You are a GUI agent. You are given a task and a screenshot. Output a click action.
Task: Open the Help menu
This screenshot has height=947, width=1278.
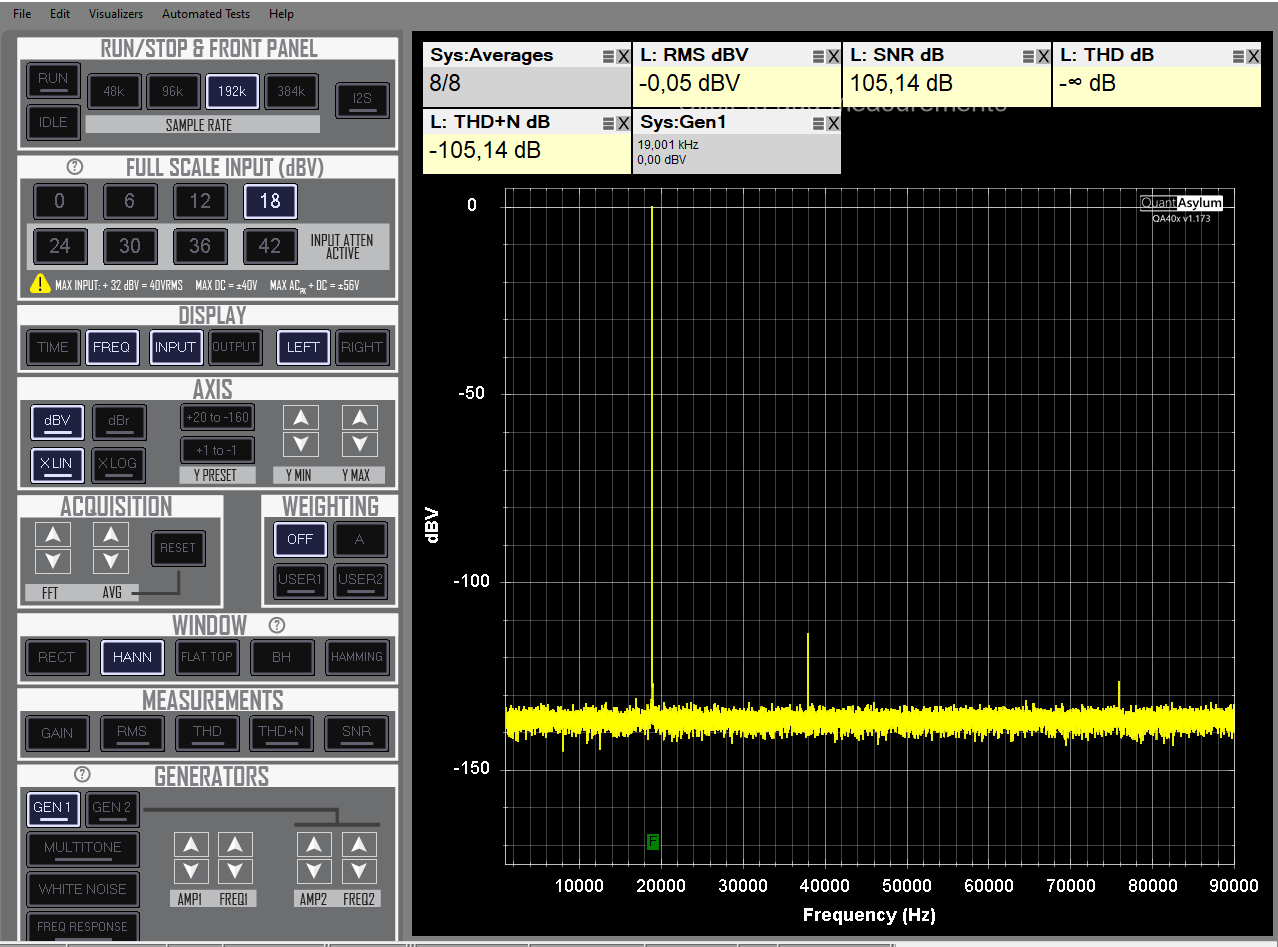tap(282, 14)
